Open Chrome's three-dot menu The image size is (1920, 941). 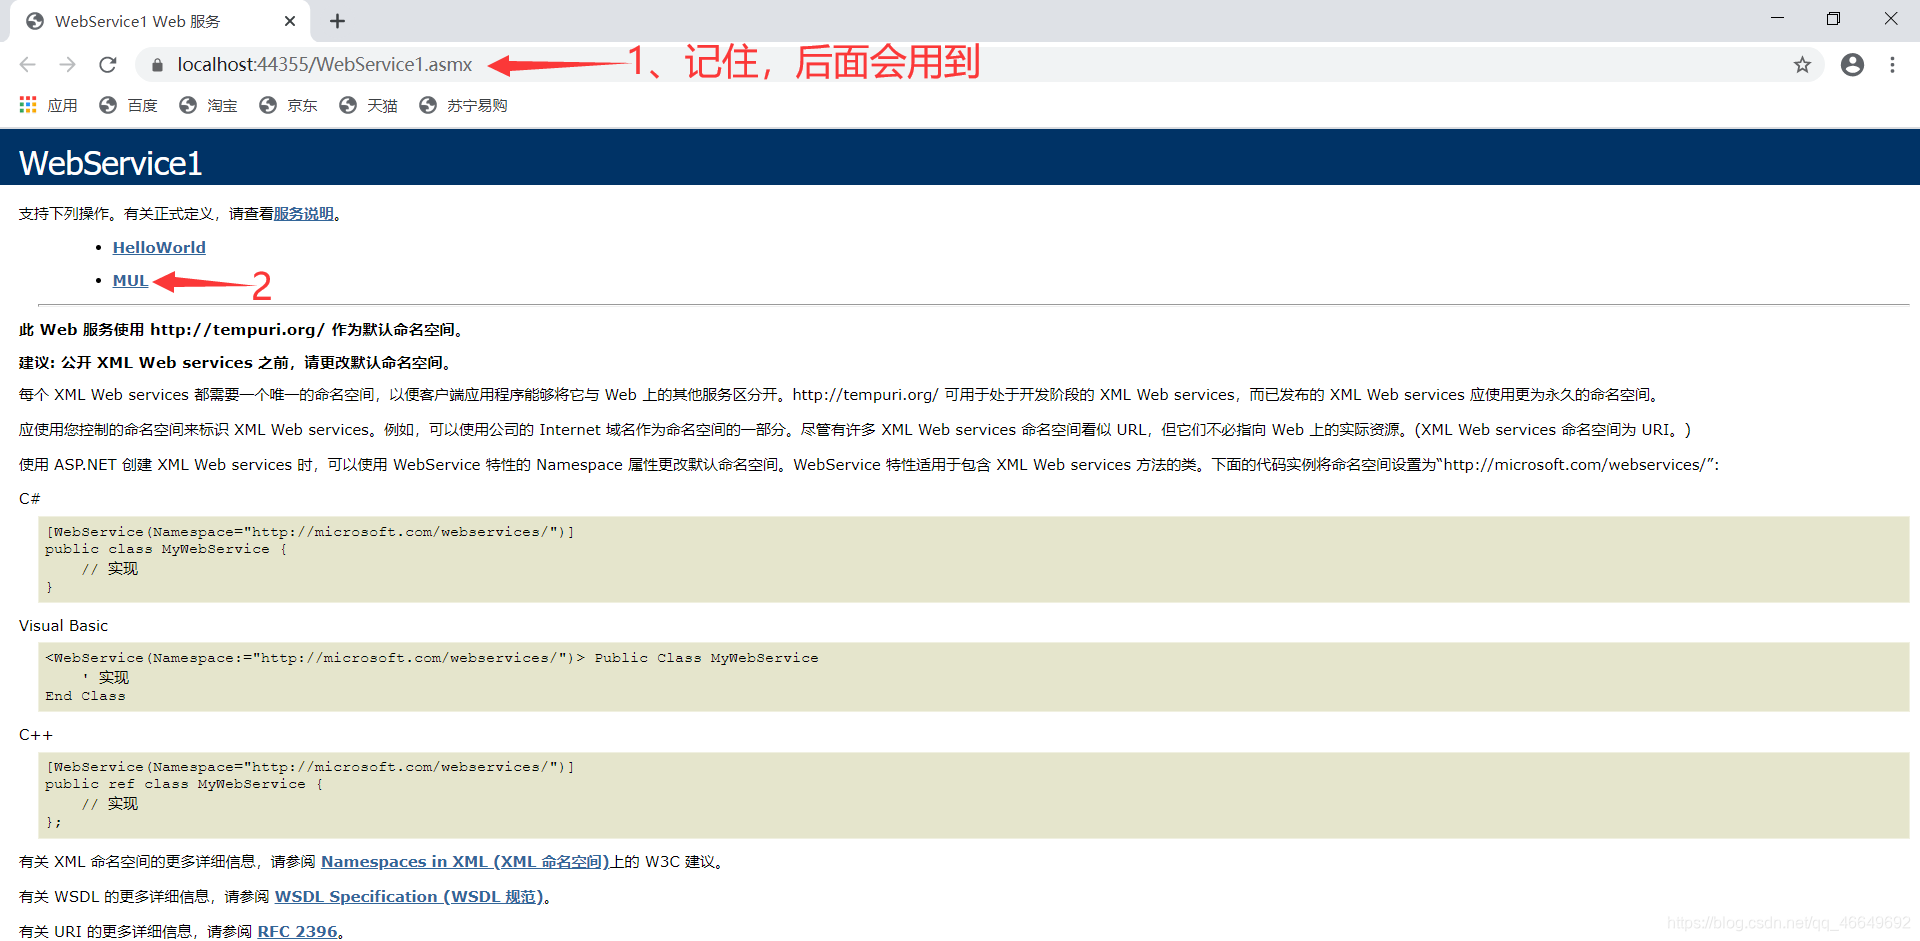1892,65
